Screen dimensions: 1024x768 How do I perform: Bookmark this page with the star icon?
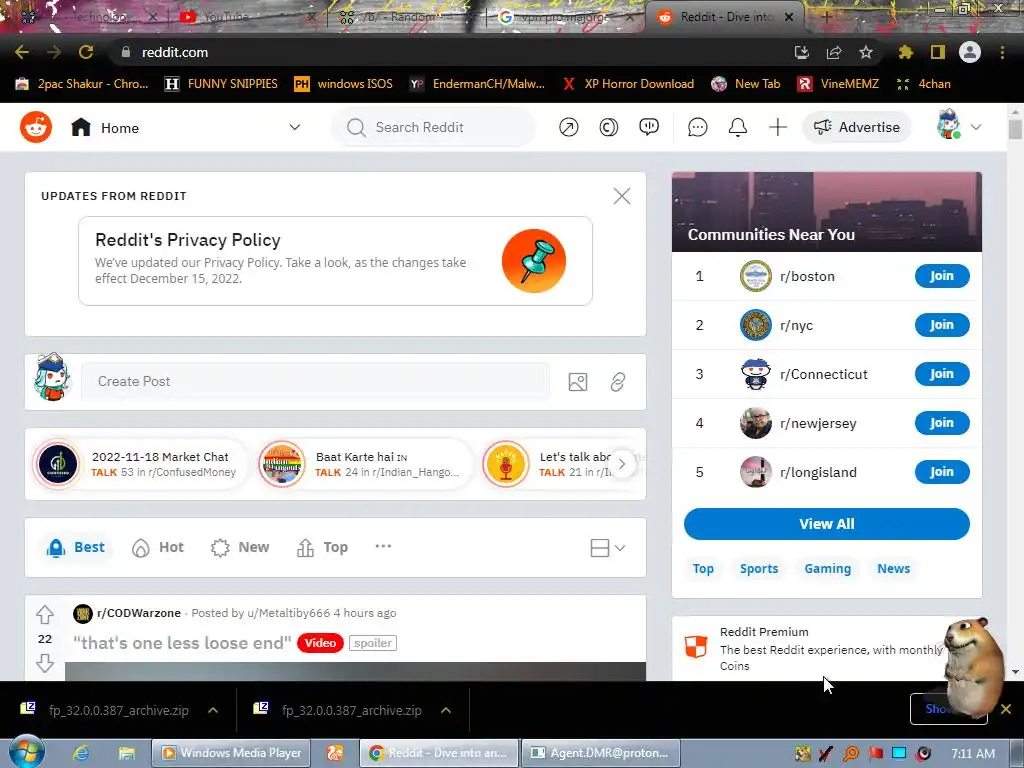click(865, 52)
